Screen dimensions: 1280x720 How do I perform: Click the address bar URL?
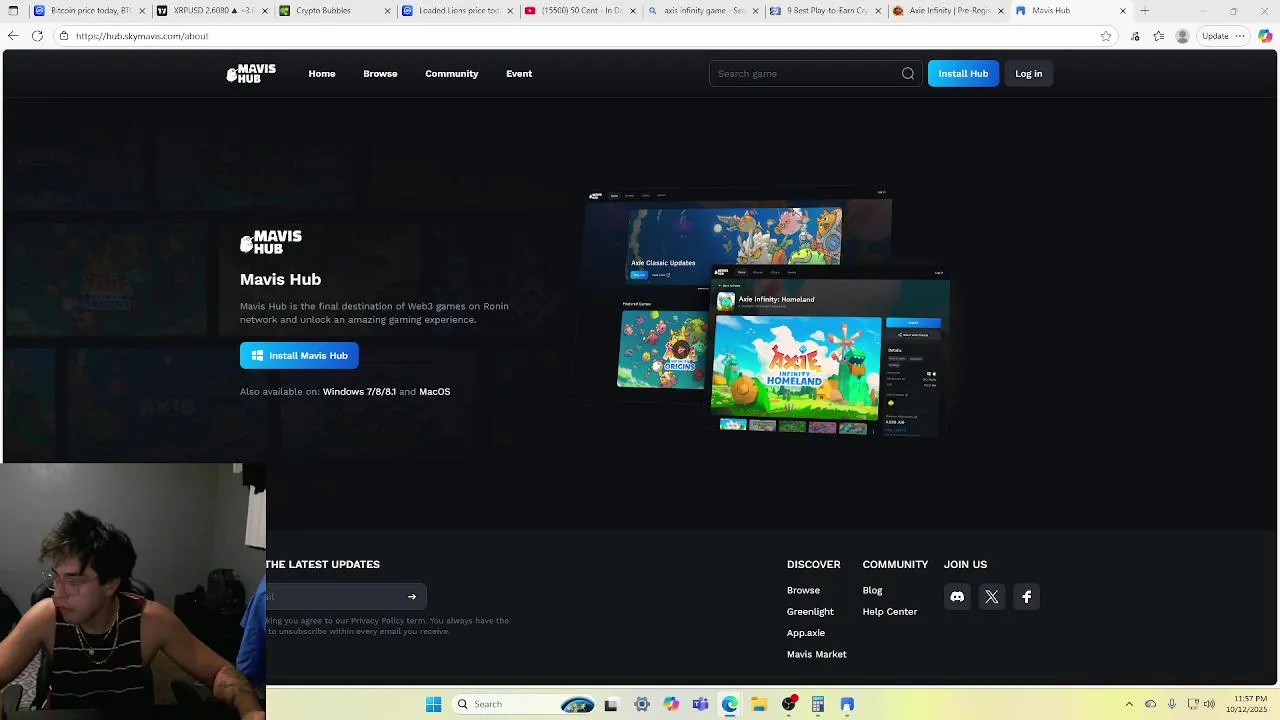(142, 36)
